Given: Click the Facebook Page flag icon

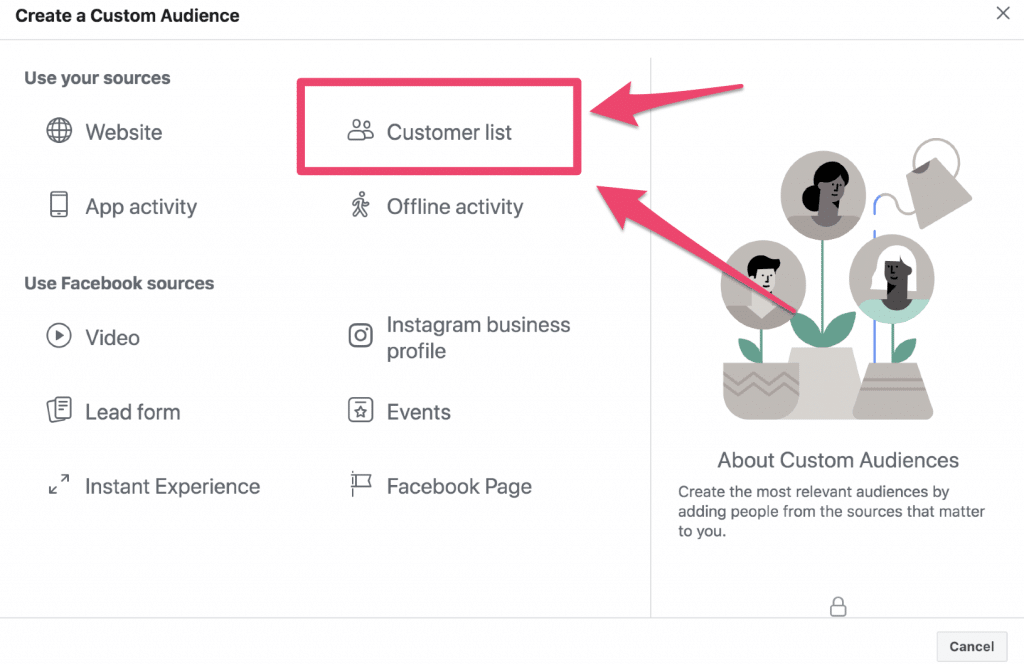Looking at the screenshot, I should (x=360, y=484).
